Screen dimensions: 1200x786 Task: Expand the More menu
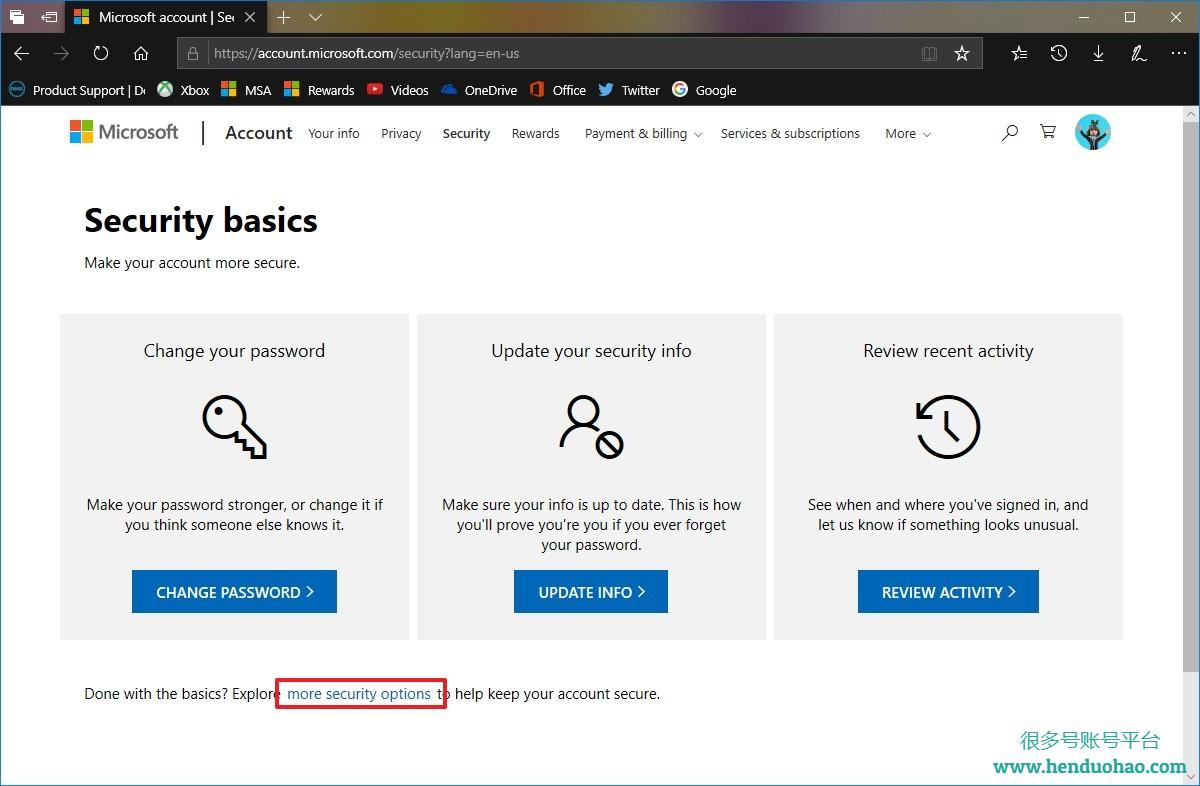[908, 133]
